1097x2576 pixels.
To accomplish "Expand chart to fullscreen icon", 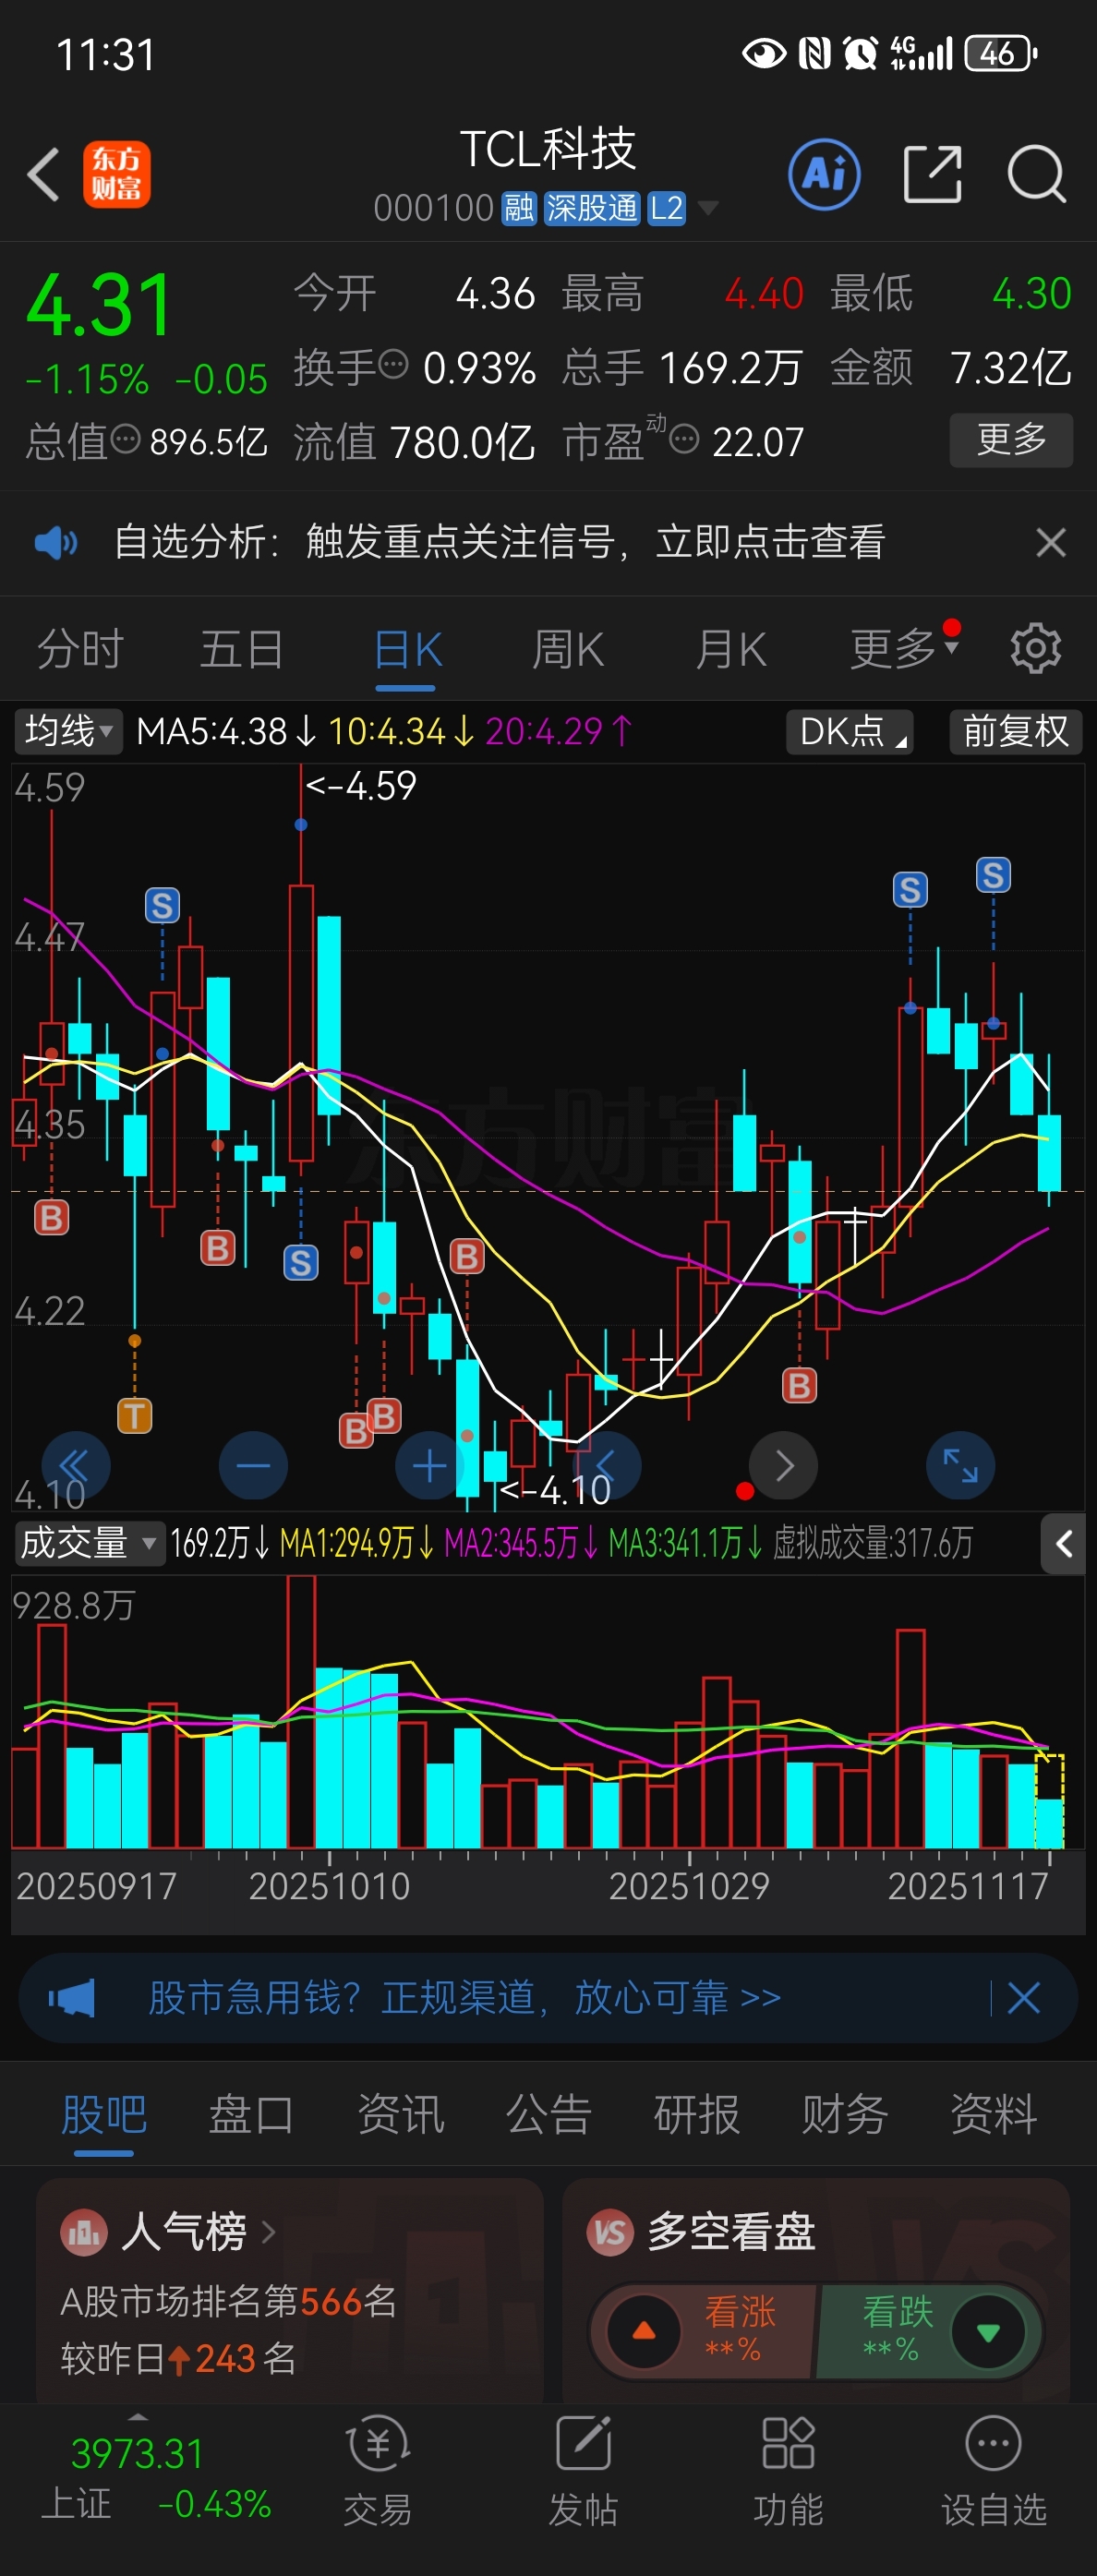I will click(960, 1466).
